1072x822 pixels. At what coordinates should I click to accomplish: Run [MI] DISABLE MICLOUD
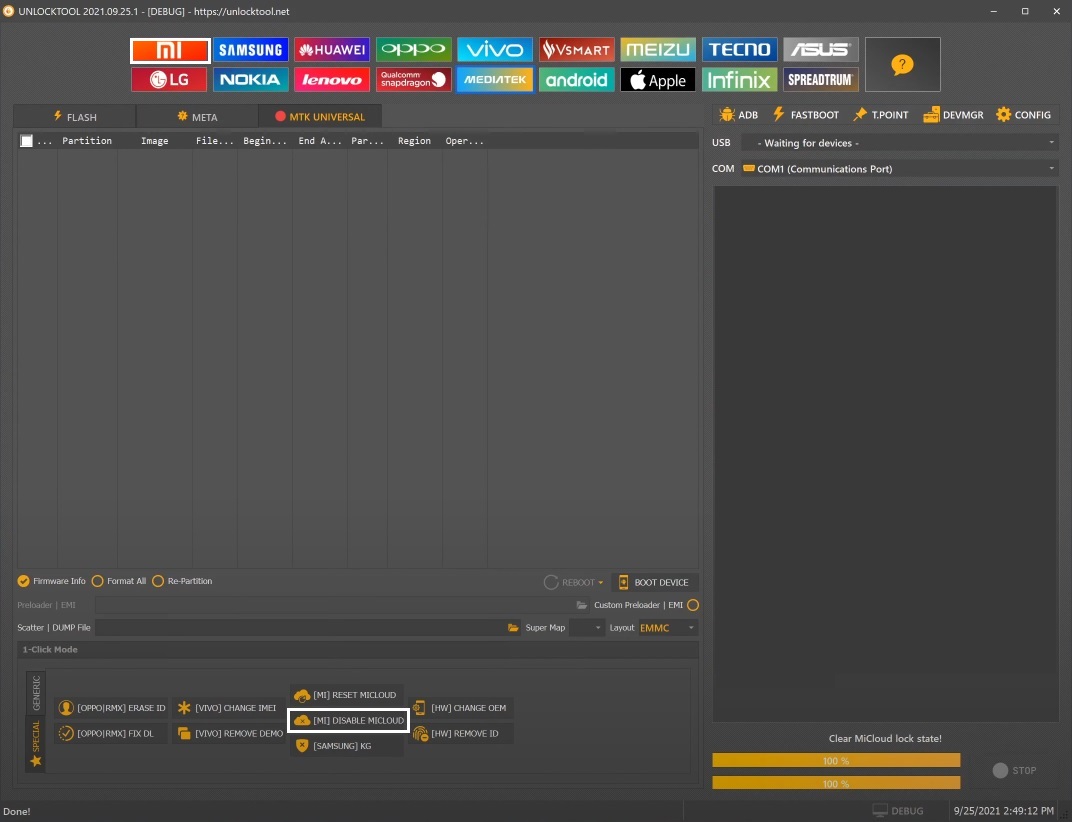(x=349, y=720)
